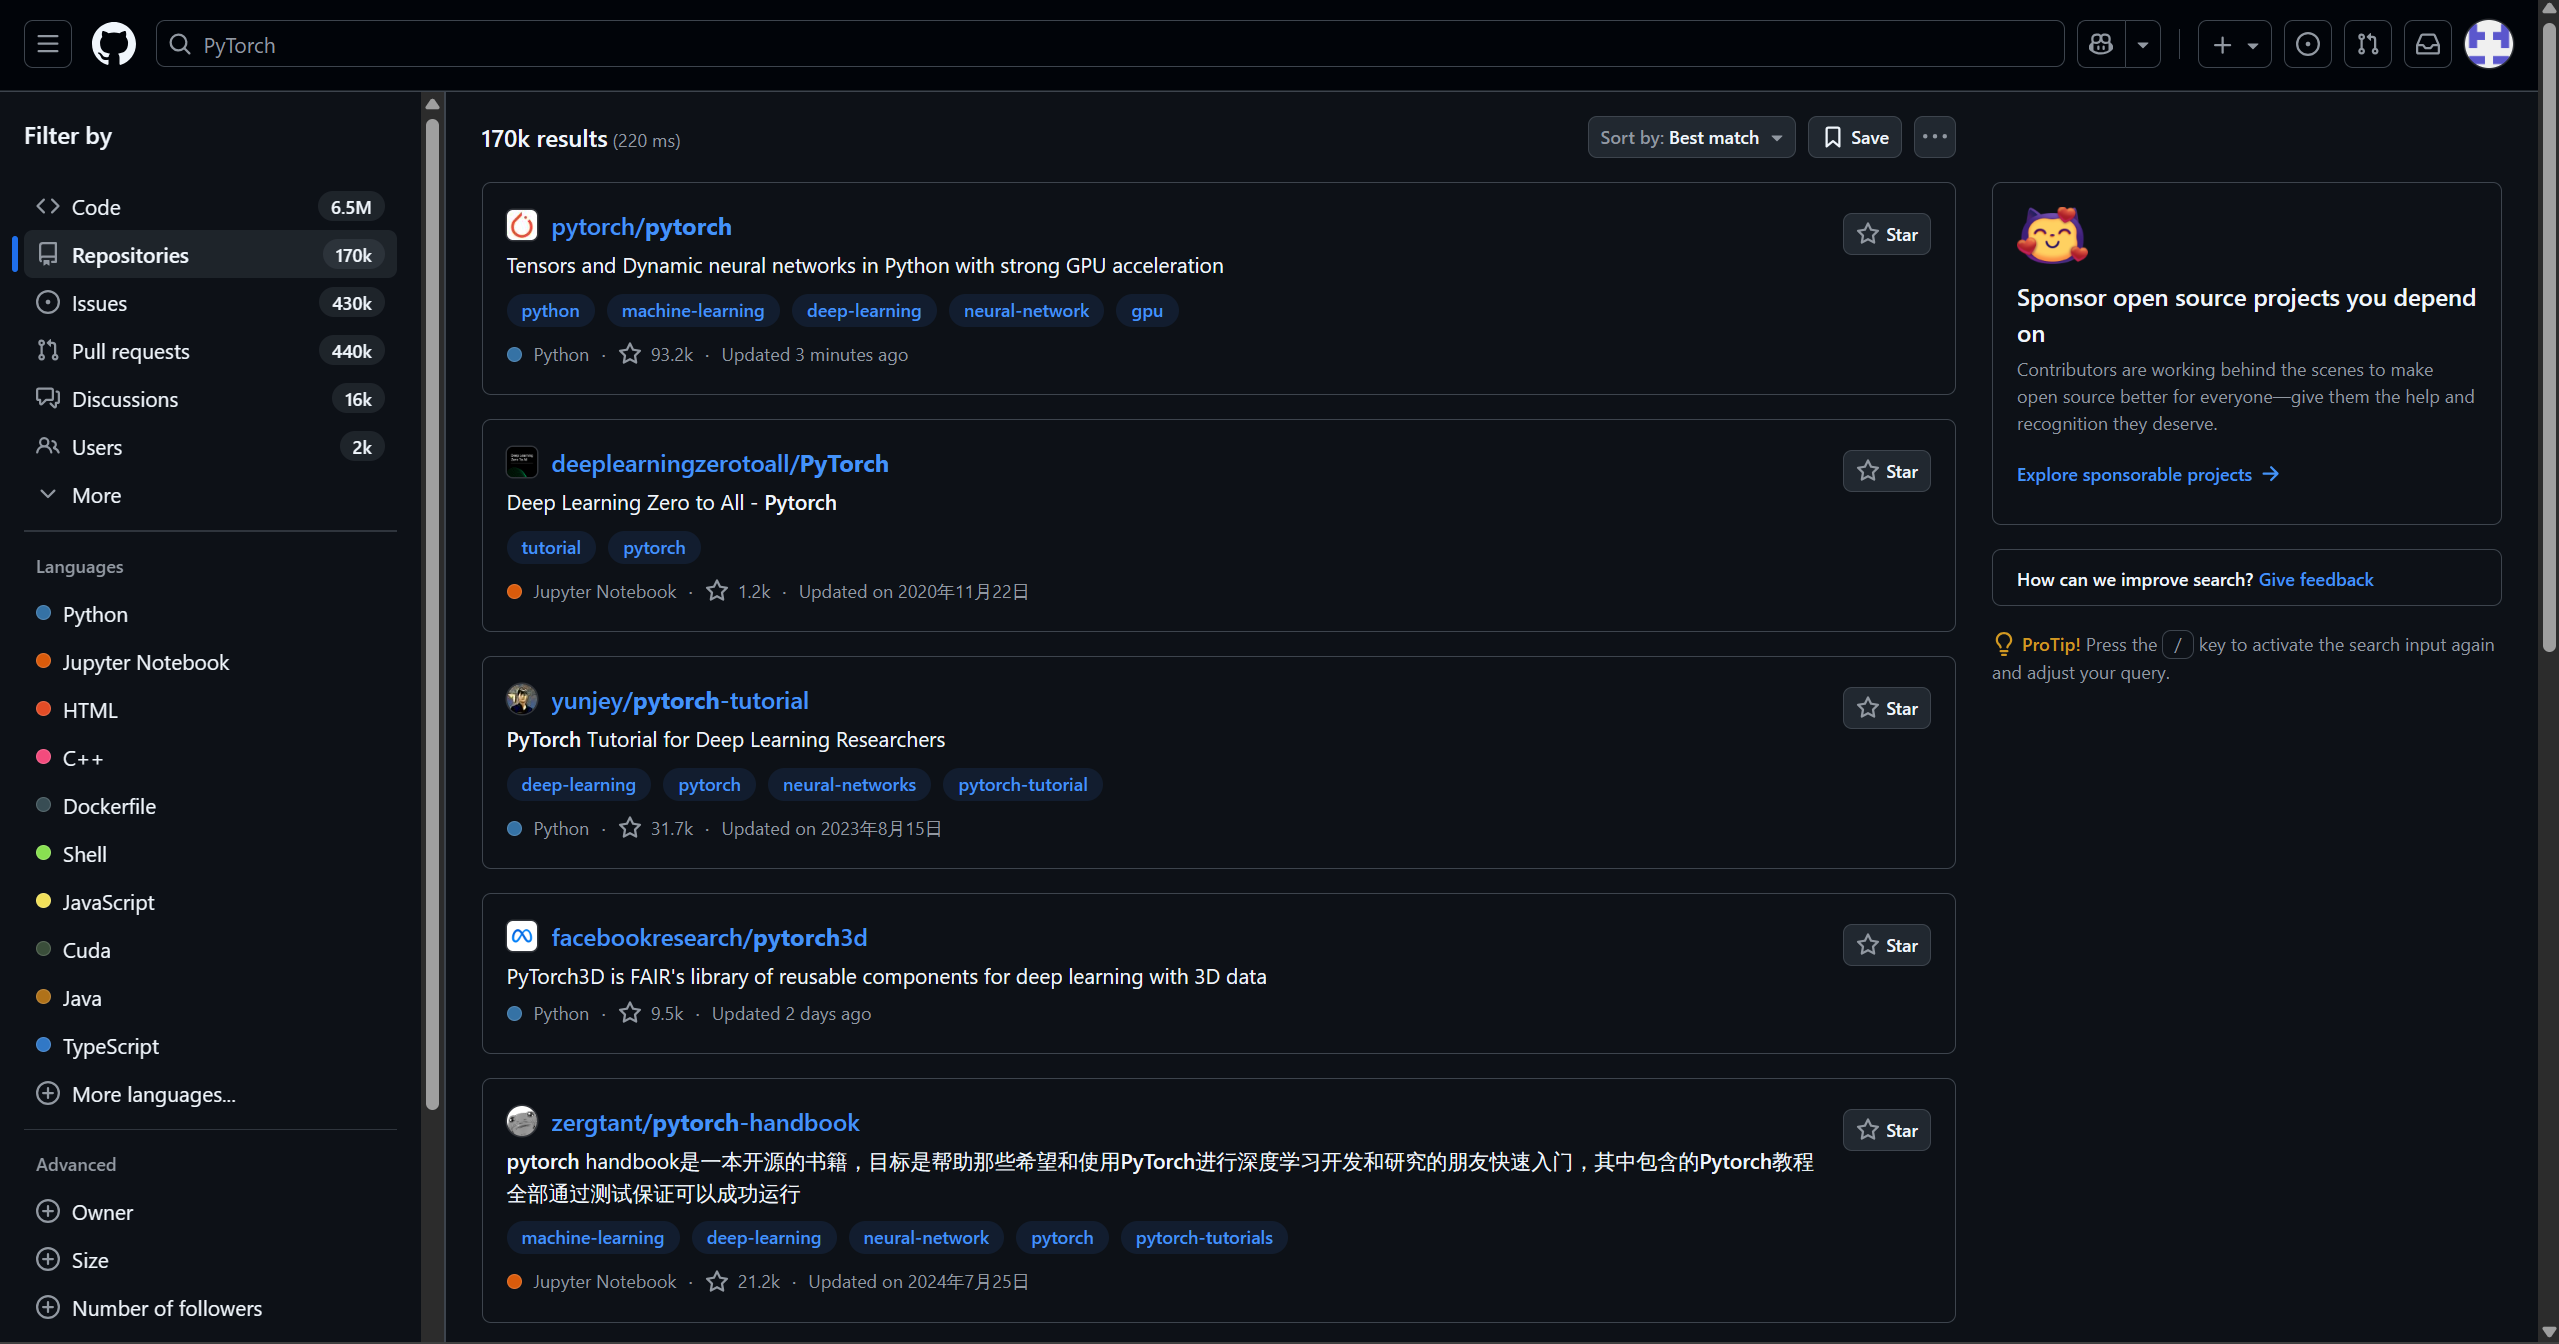The width and height of the screenshot is (2559, 1344).
Task: Switch to the Code filter
Action: pyautogui.click(x=96, y=207)
